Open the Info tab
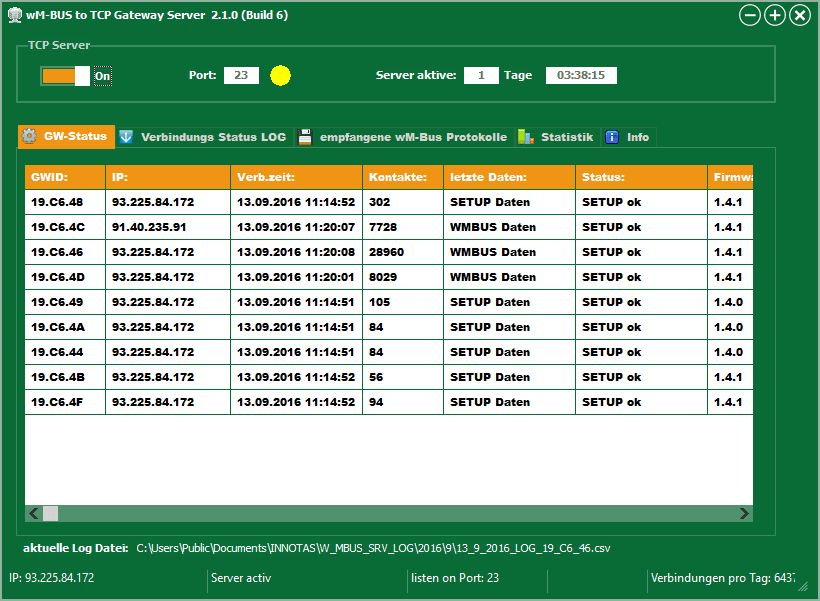Viewport: 820px width, 601px height. 637,137
